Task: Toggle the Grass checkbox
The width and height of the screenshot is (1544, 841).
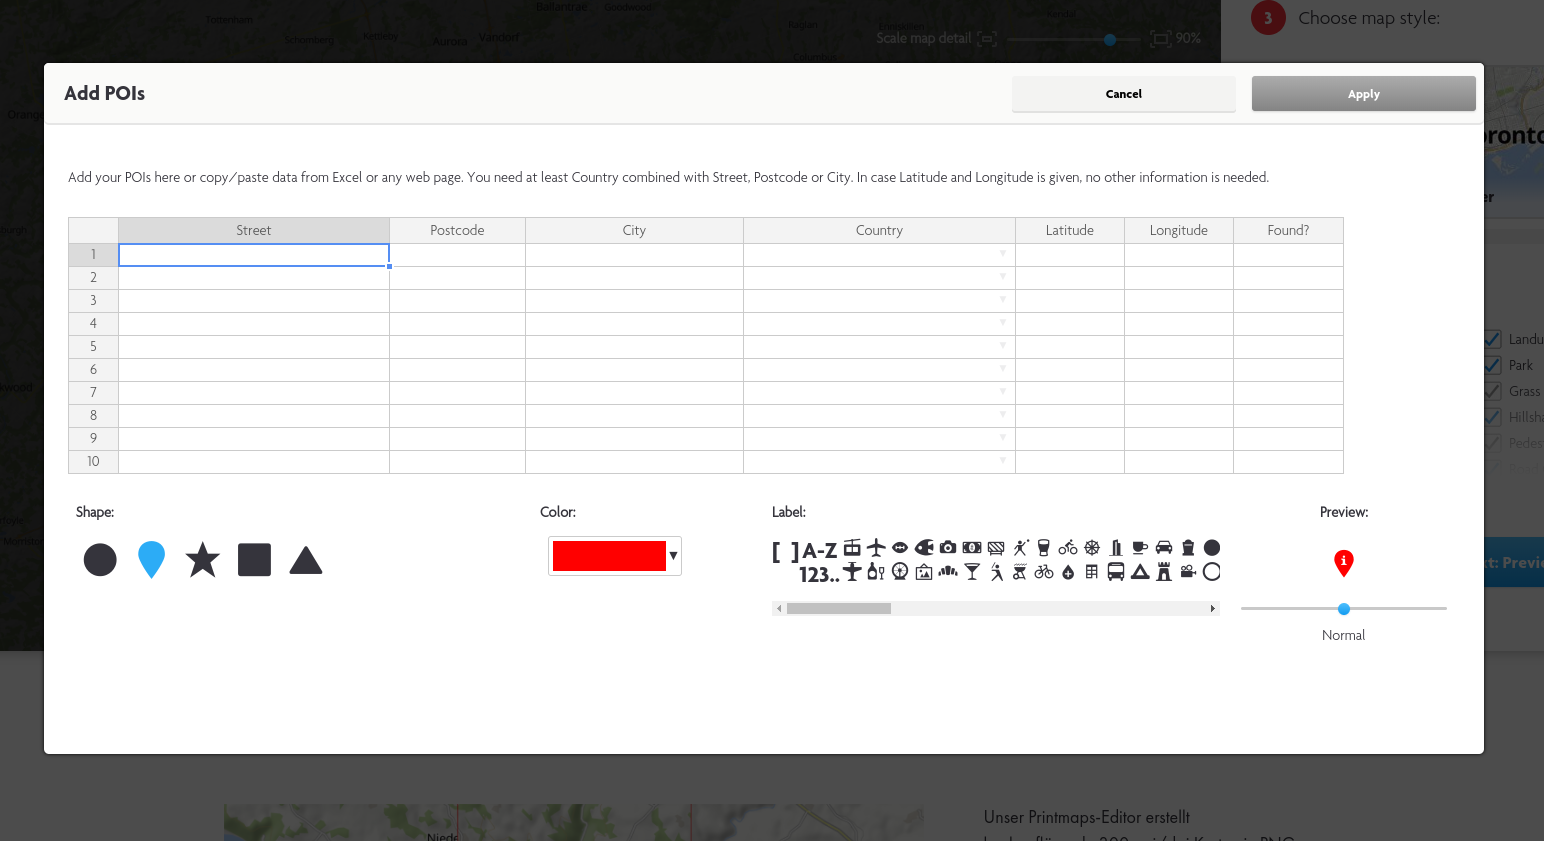Action: 1493,391
